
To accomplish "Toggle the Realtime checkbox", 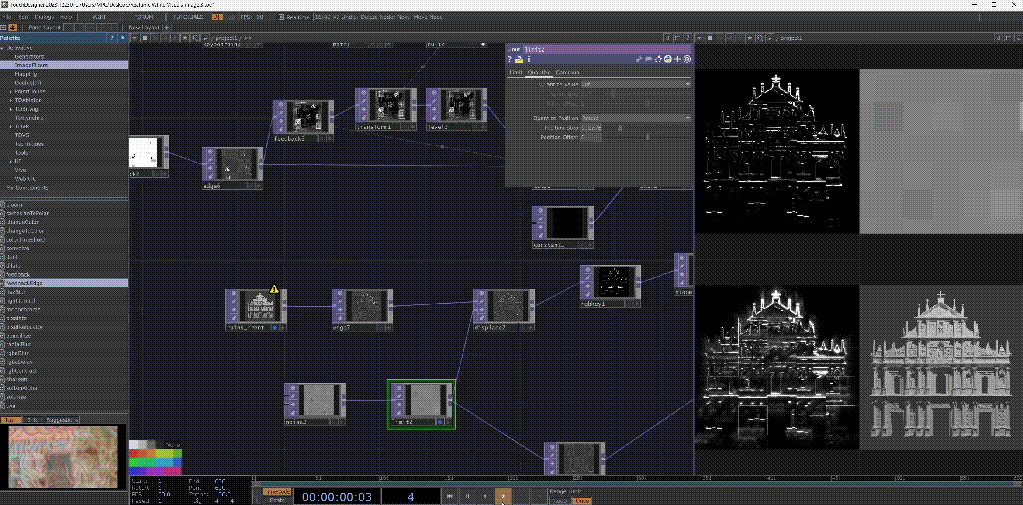I will [x=280, y=17].
